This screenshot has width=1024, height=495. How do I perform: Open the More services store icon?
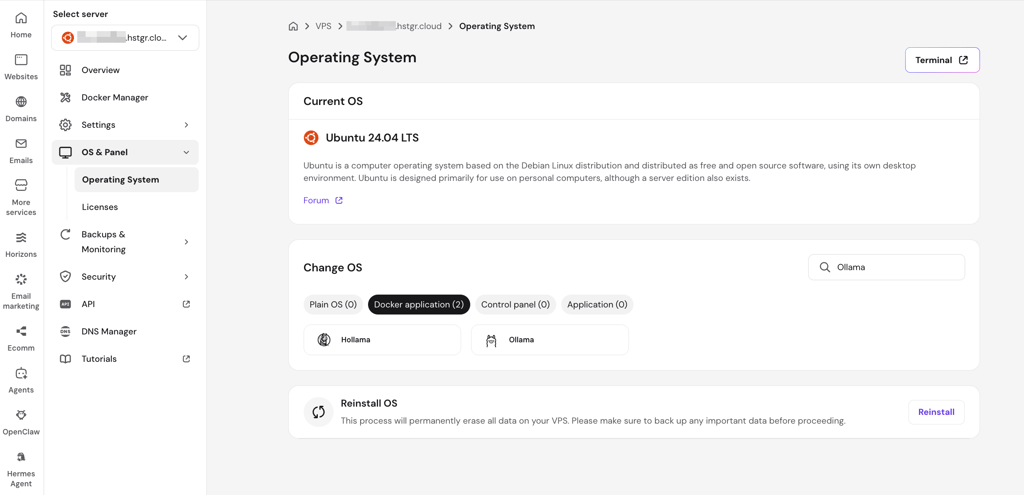point(21,185)
